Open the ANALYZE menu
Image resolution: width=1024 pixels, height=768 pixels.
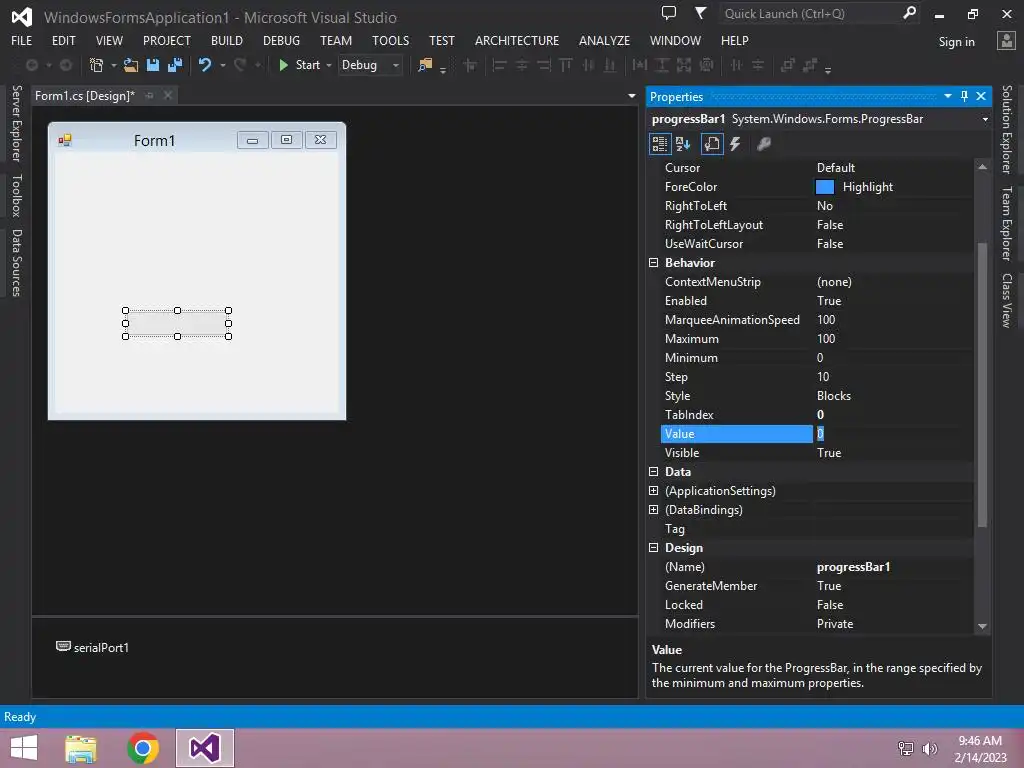(604, 40)
